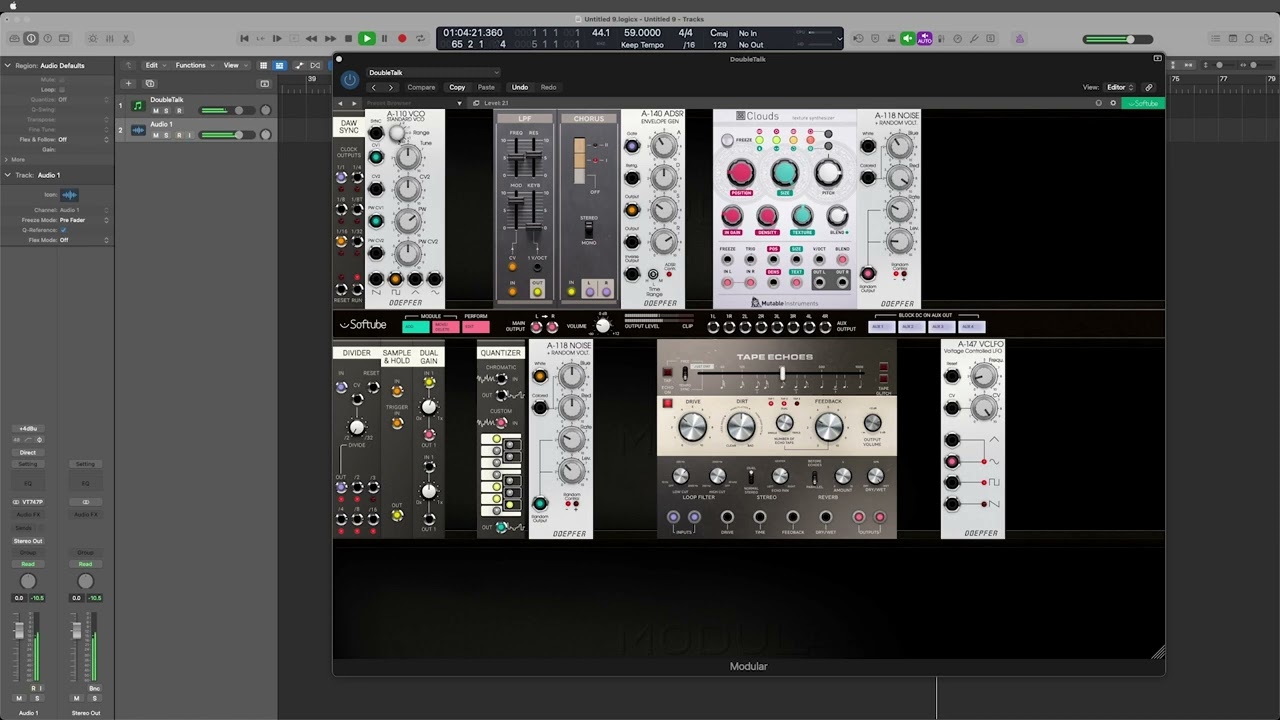Mute the Audio 1 track

tap(155, 135)
